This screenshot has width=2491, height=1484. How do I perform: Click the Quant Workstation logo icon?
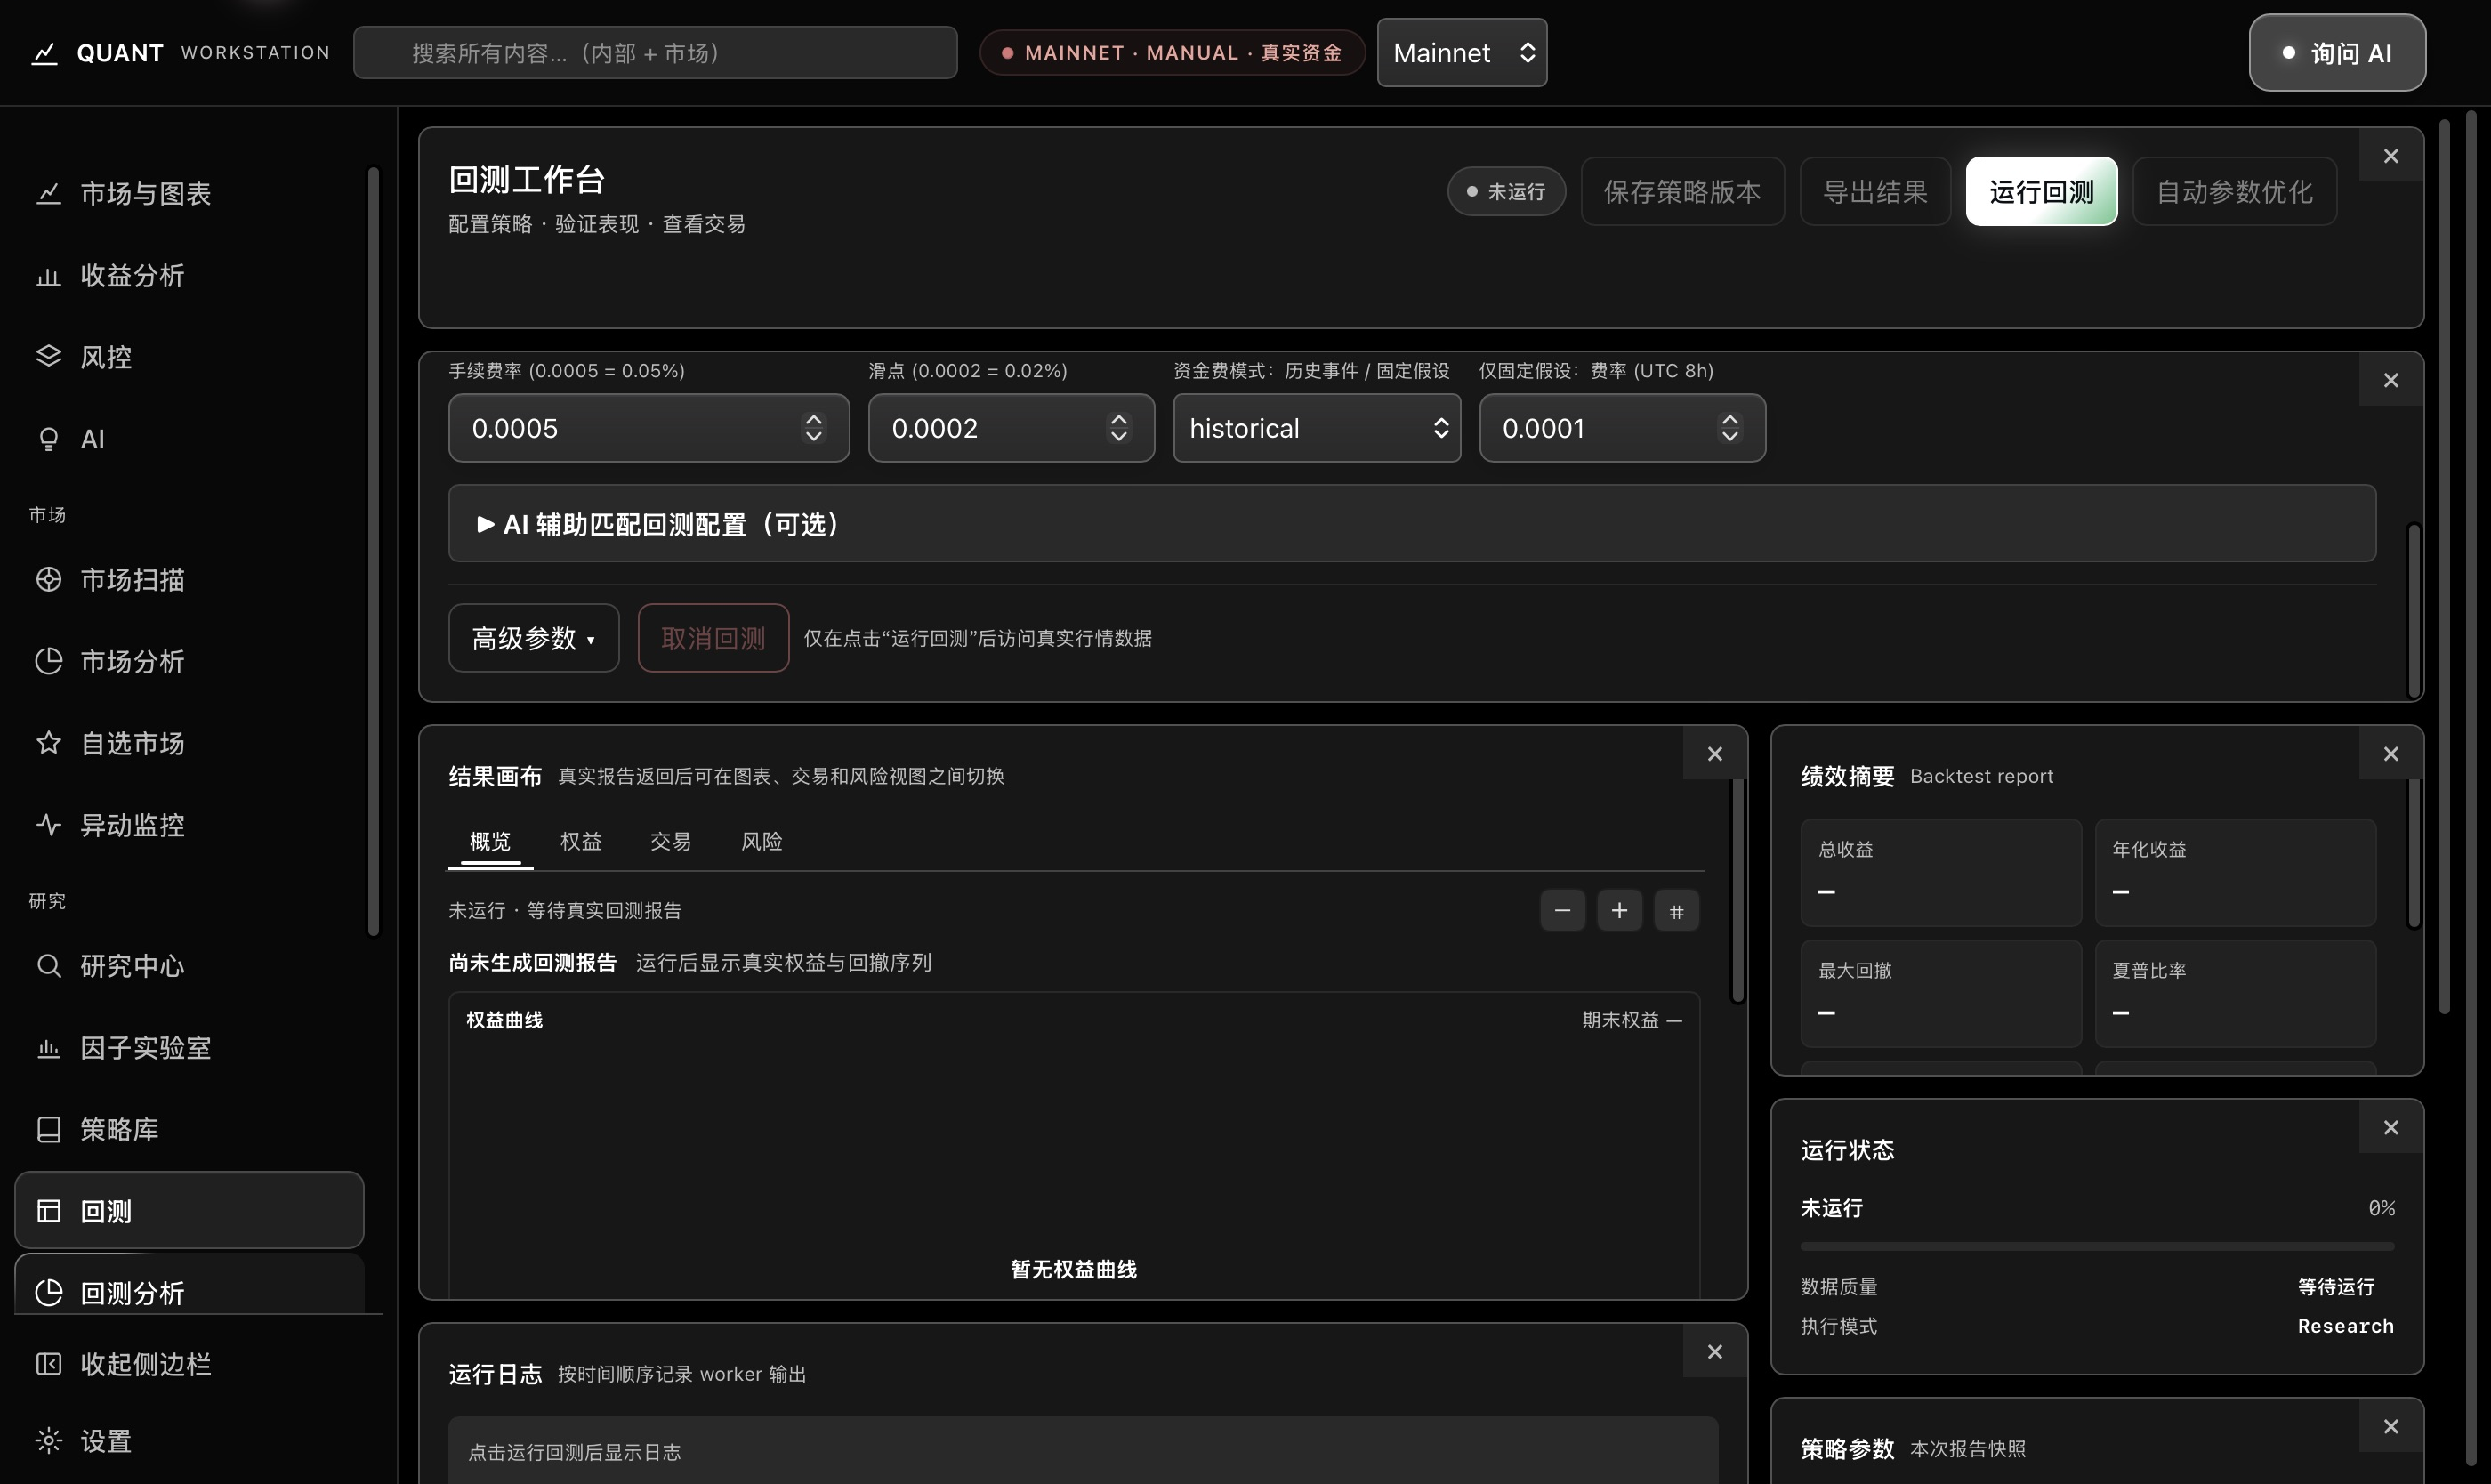[x=44, y=53]
